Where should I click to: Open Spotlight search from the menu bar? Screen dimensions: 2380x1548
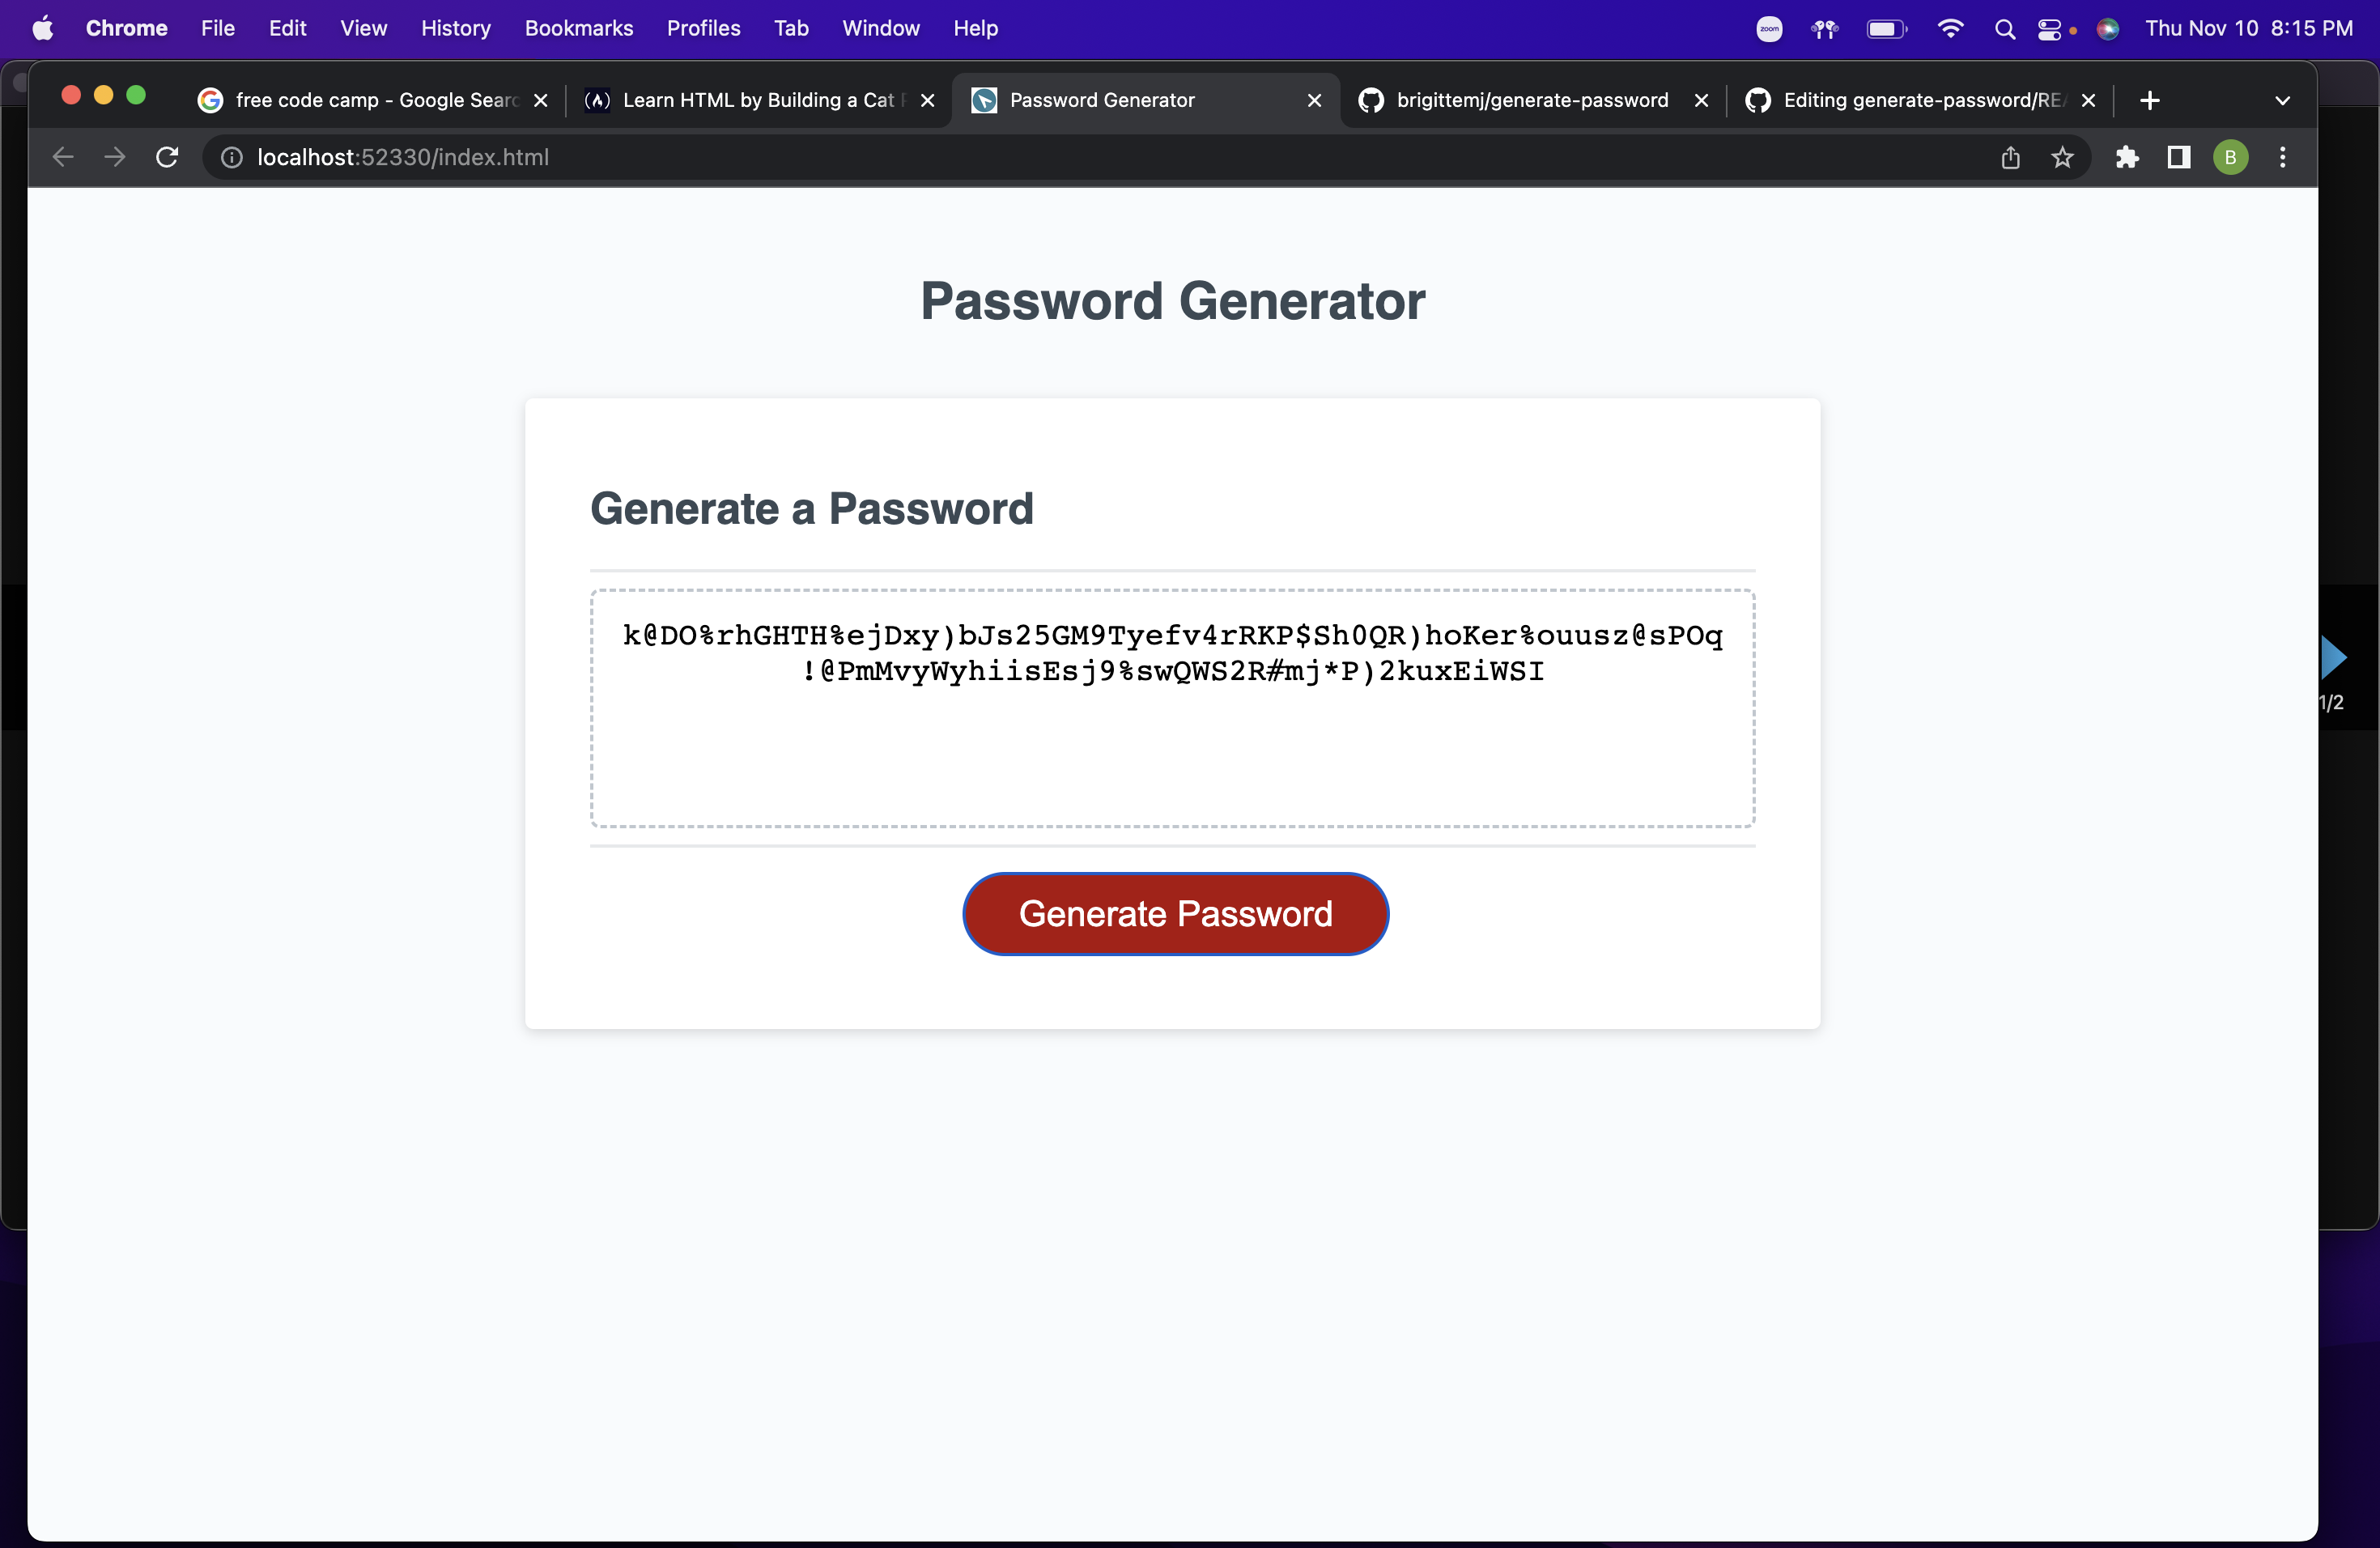(x=2004, y=28)
